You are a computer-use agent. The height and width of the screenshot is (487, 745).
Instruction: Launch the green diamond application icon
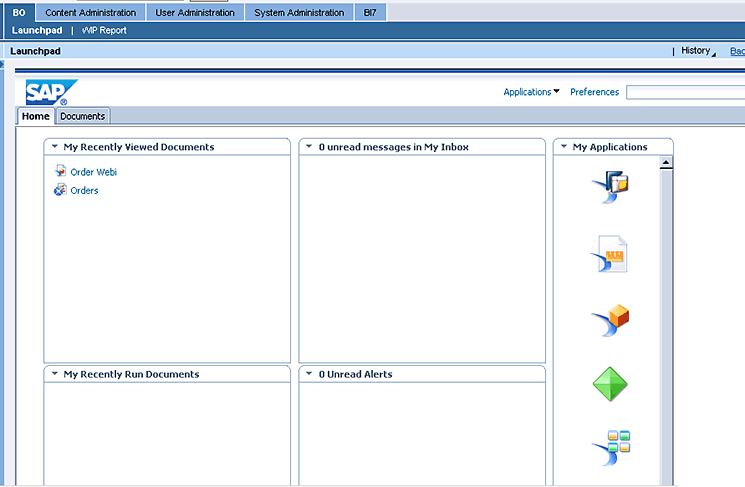[x=611, y=384]
